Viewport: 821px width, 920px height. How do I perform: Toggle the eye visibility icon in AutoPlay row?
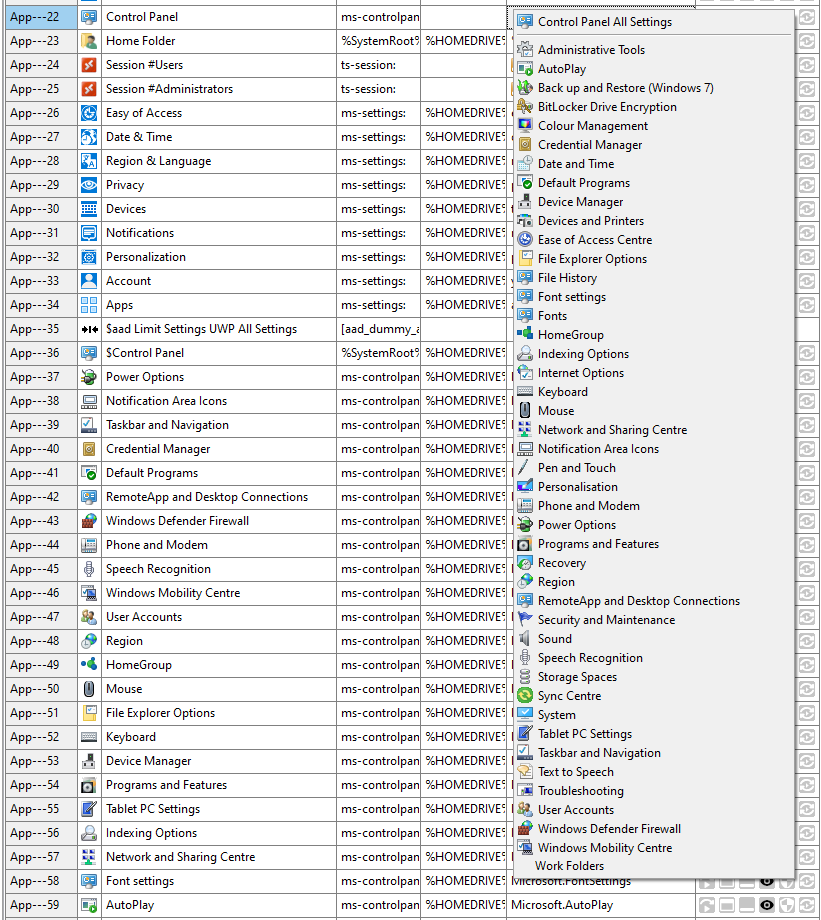(x=767, y=905)
